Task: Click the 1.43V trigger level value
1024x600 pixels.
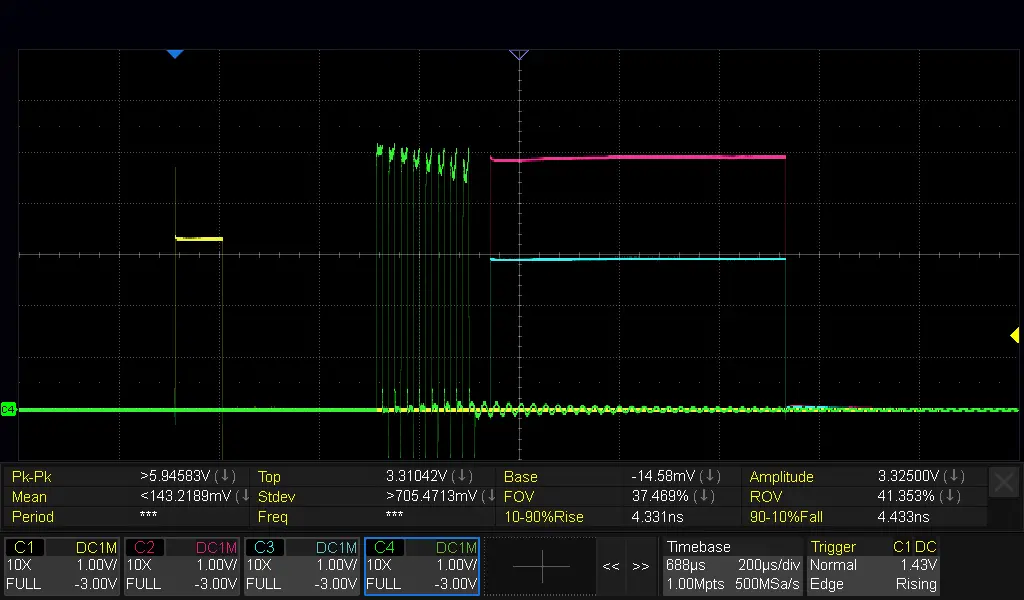Action: coord(918,565)
